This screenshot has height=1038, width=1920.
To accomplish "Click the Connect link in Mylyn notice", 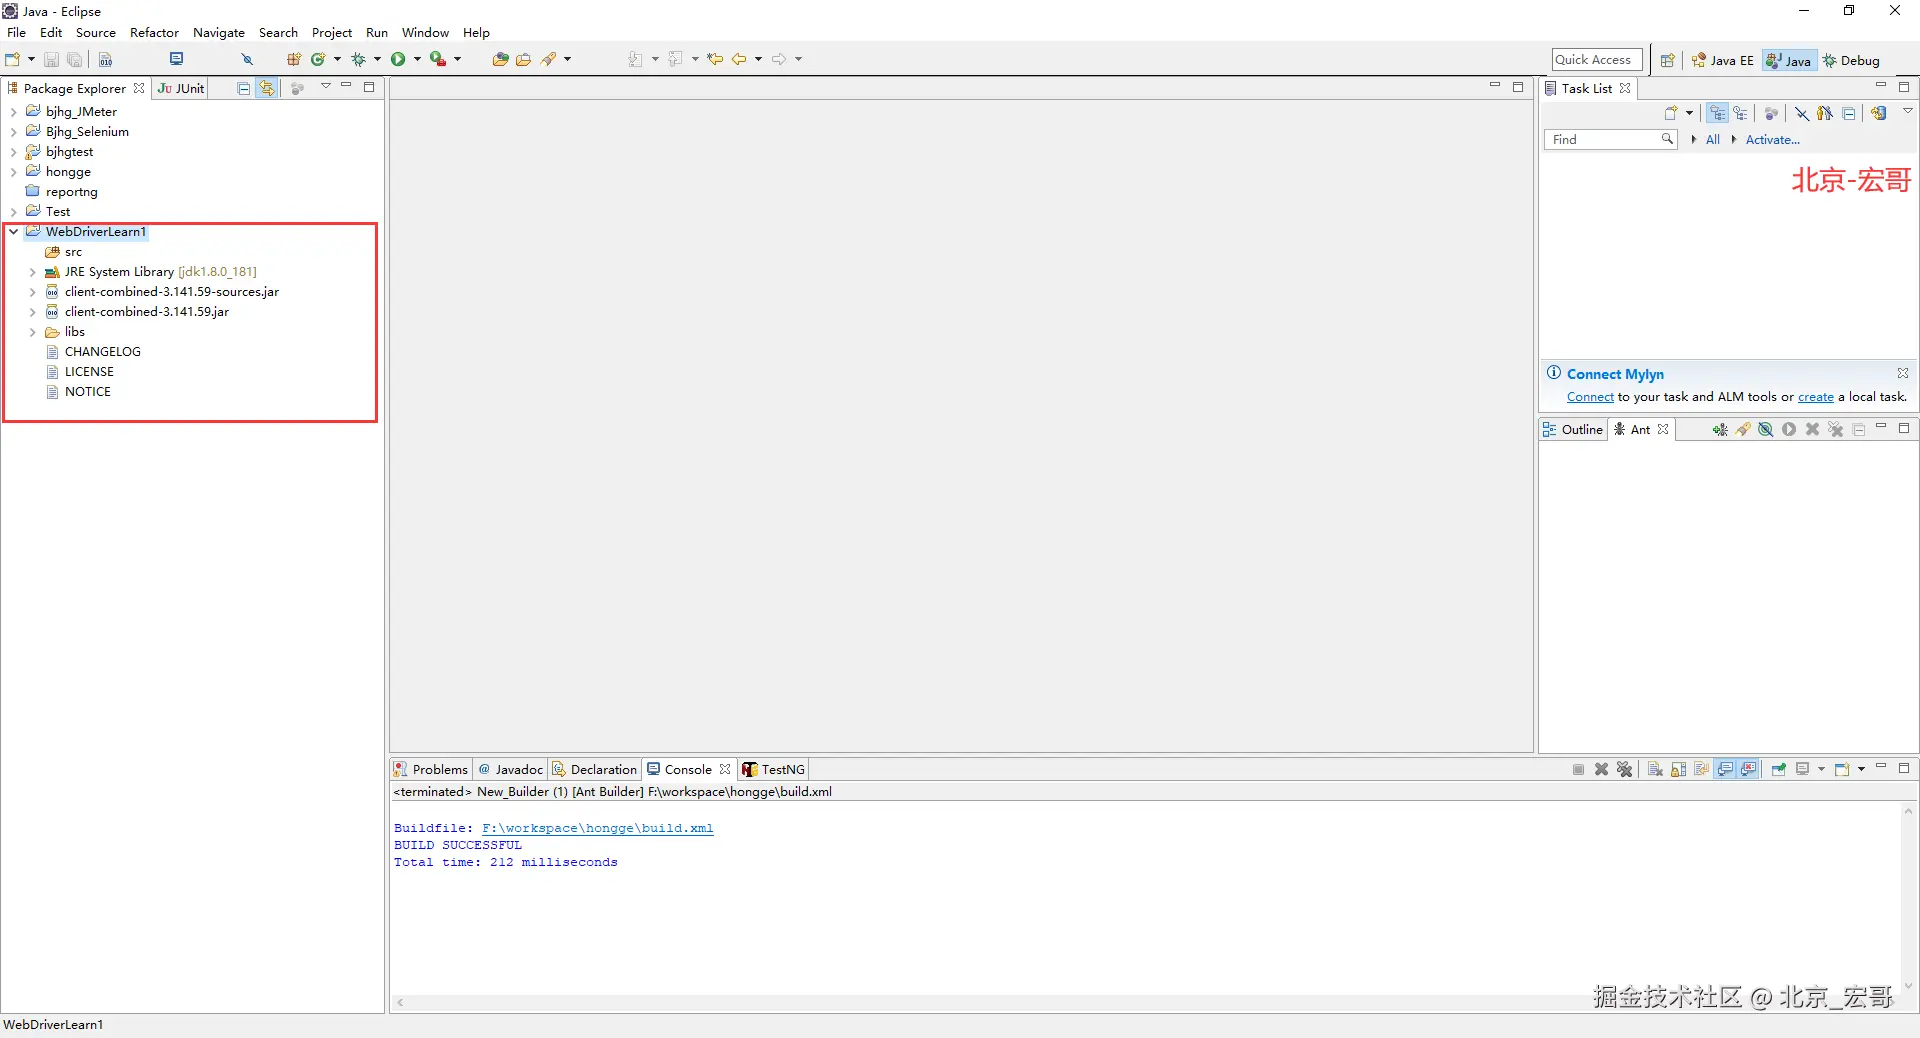I will point(1590,397).
